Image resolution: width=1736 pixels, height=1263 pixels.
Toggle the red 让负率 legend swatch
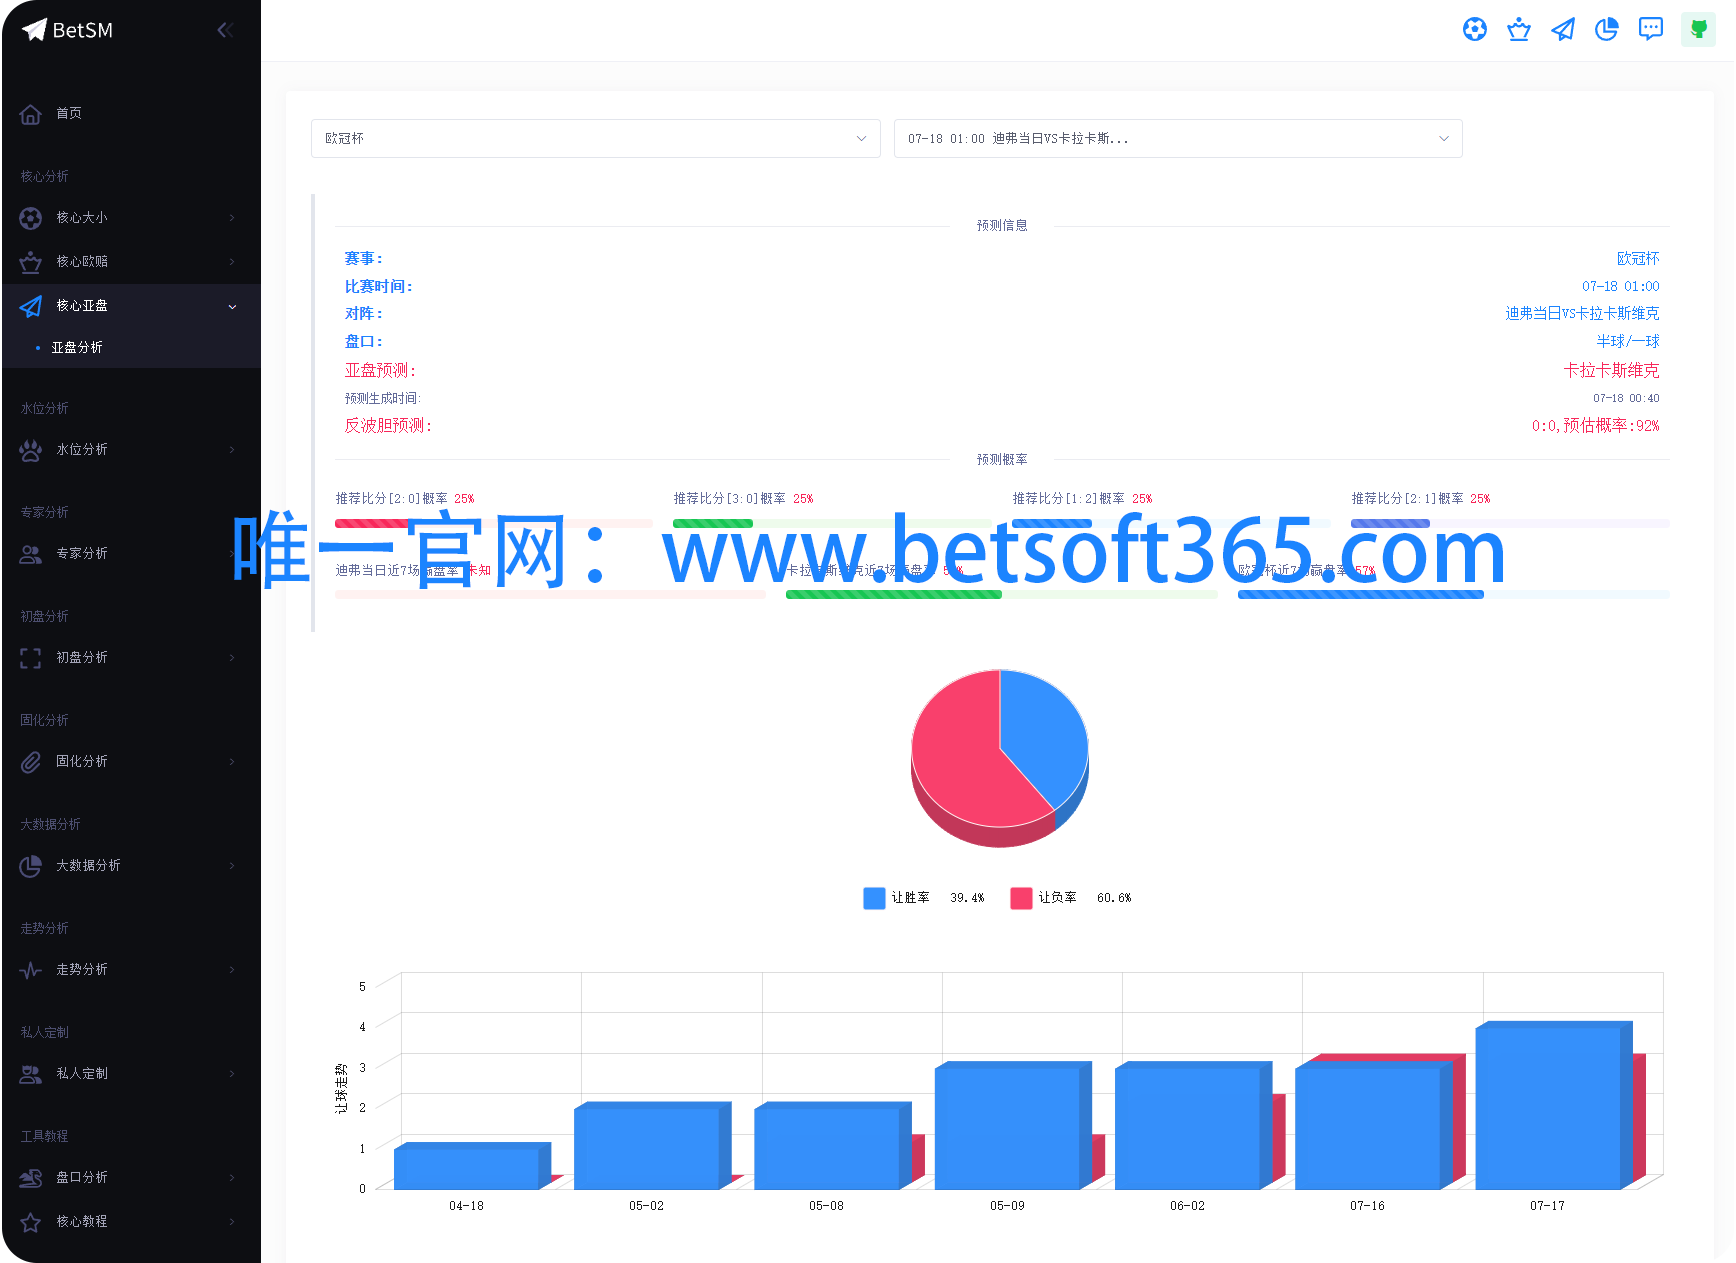point(1021,898)
